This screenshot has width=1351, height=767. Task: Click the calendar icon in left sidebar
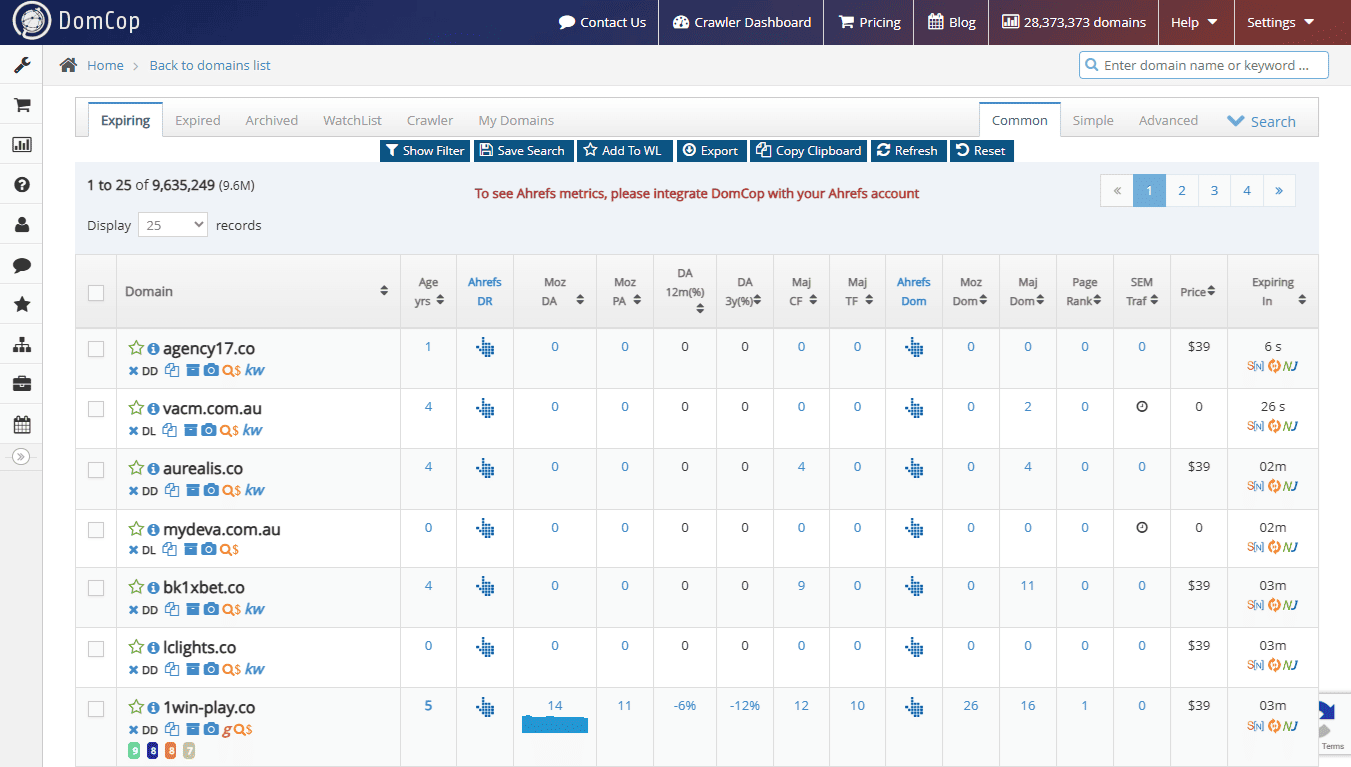click(x=21, y=424)
